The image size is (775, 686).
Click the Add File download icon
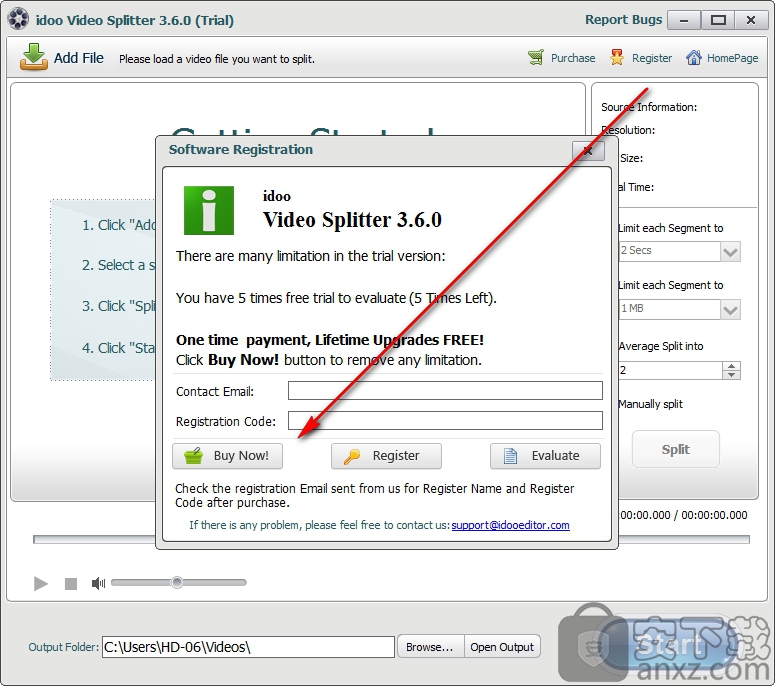(x=33, y=57)
